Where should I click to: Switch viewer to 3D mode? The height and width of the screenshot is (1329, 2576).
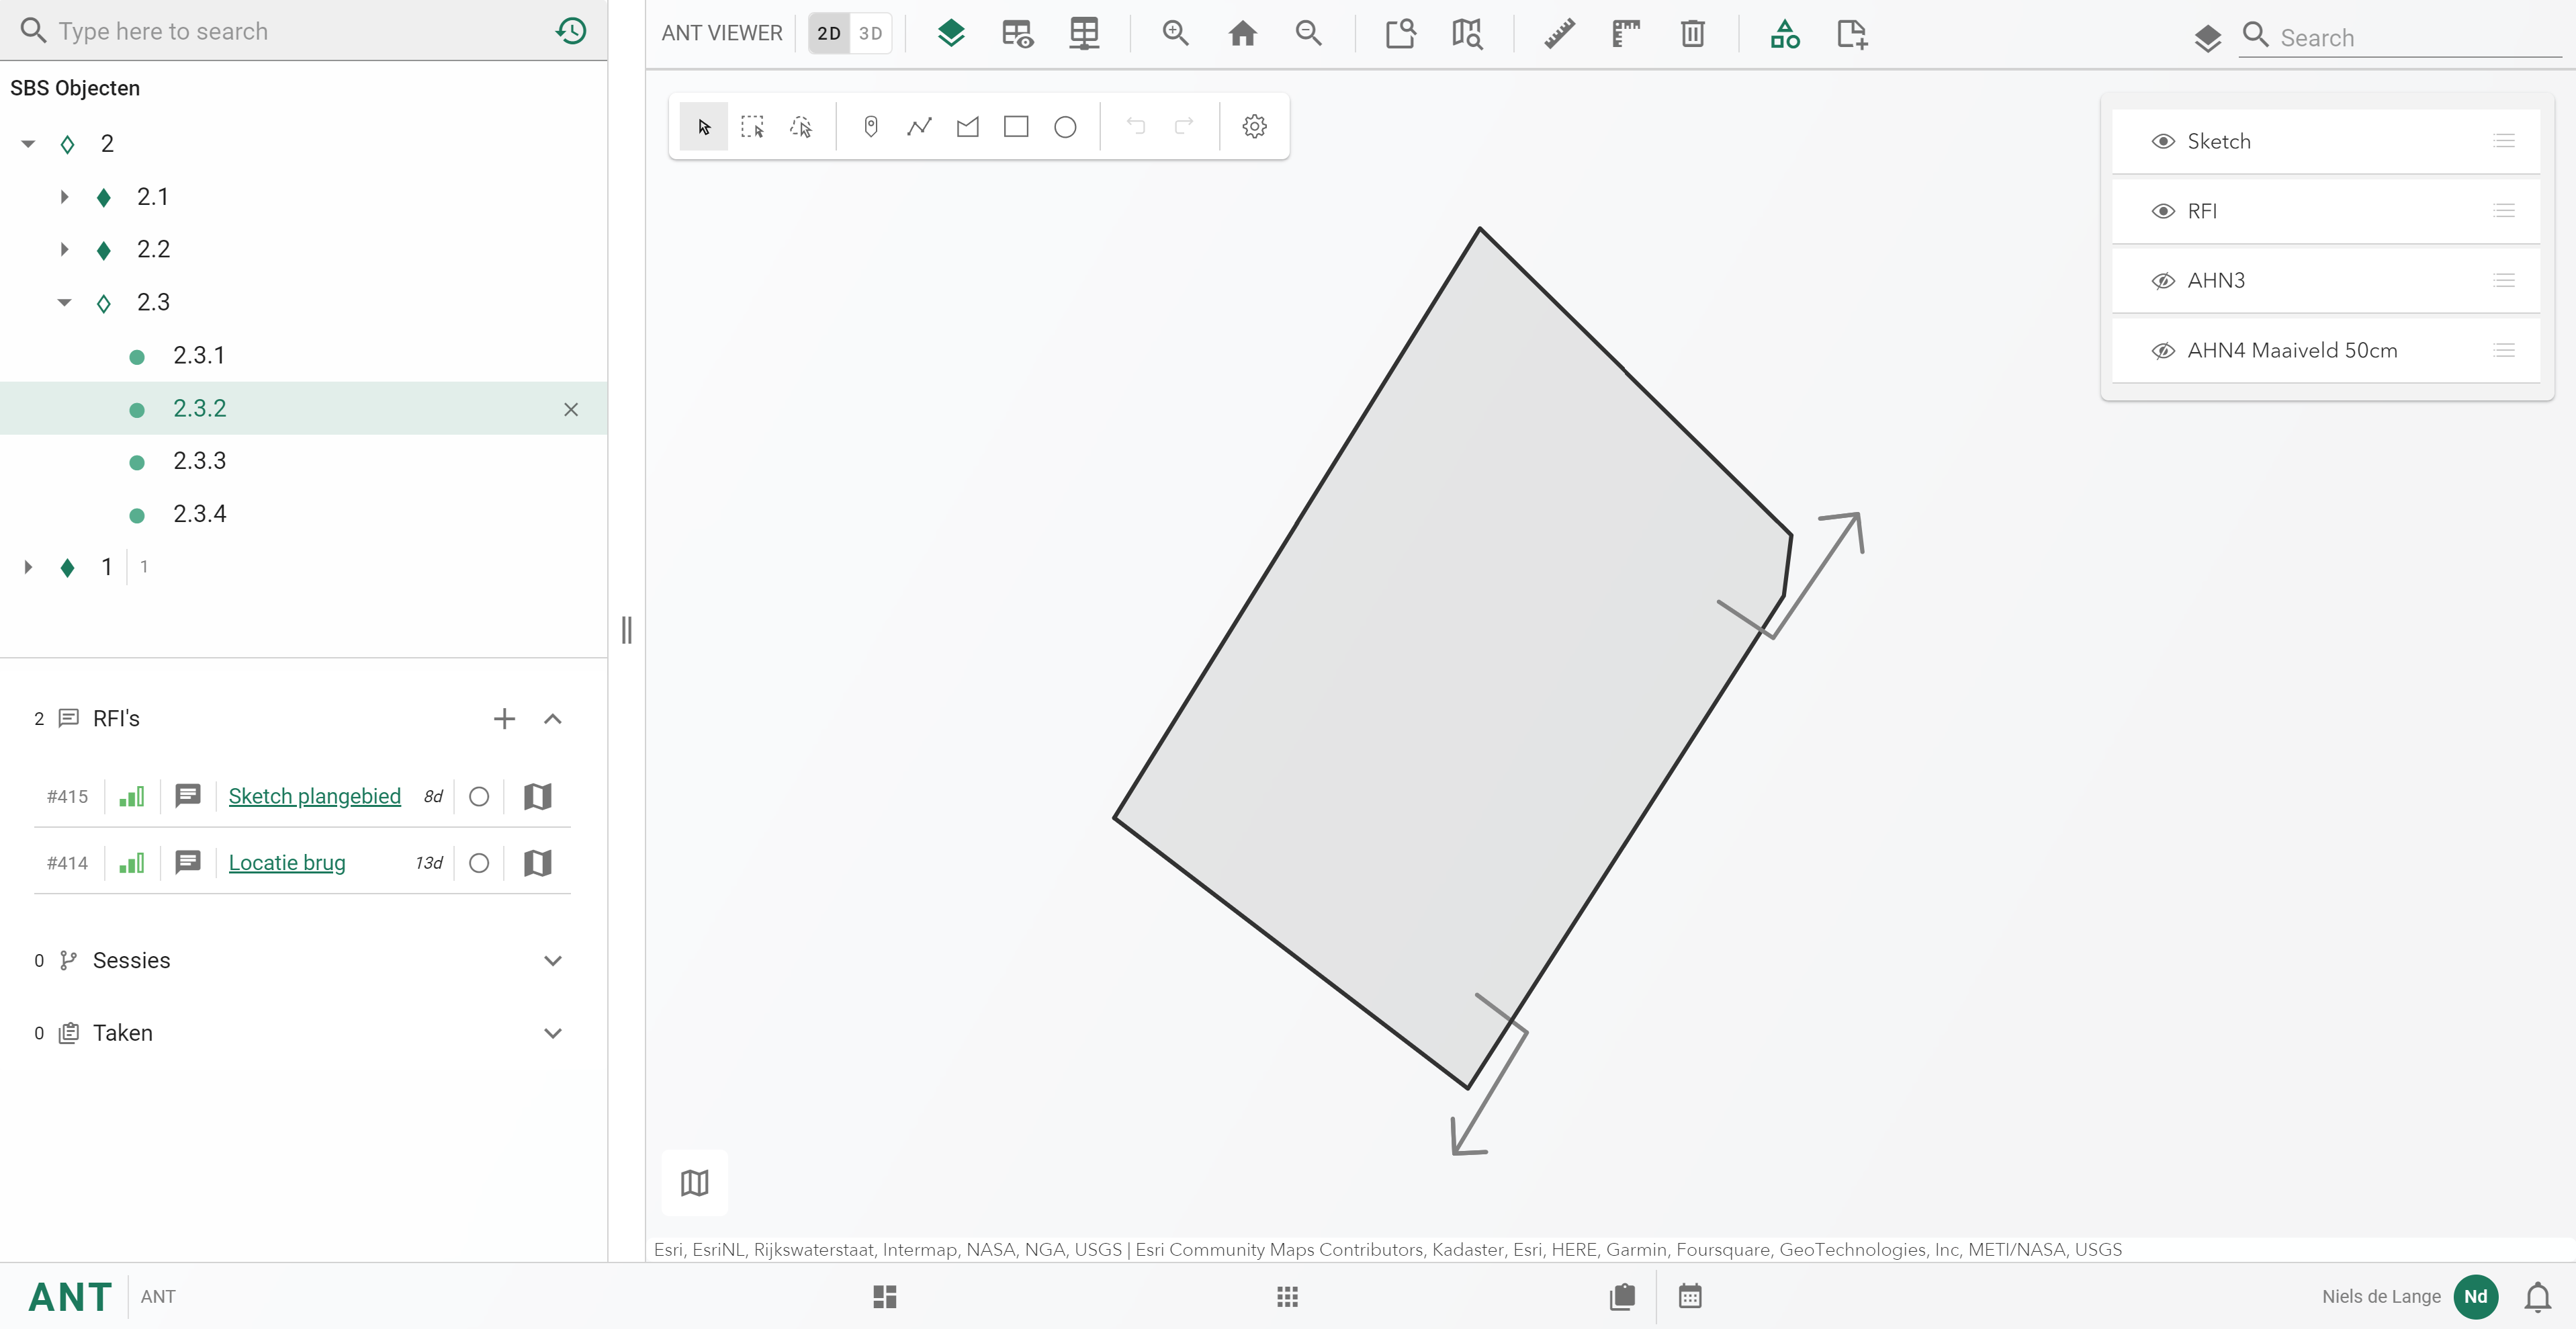(870, 33)
